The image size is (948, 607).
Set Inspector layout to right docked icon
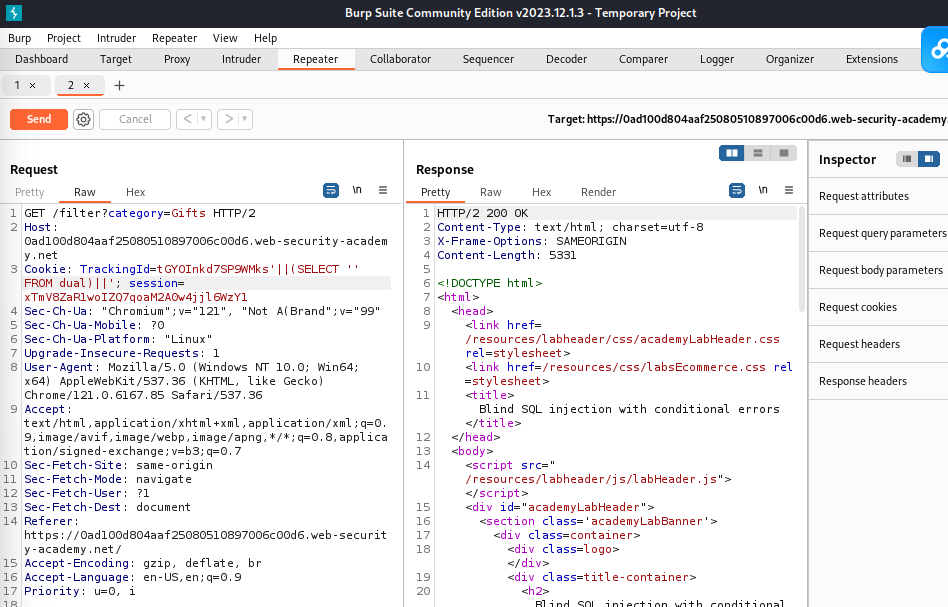tap(929, 159)
